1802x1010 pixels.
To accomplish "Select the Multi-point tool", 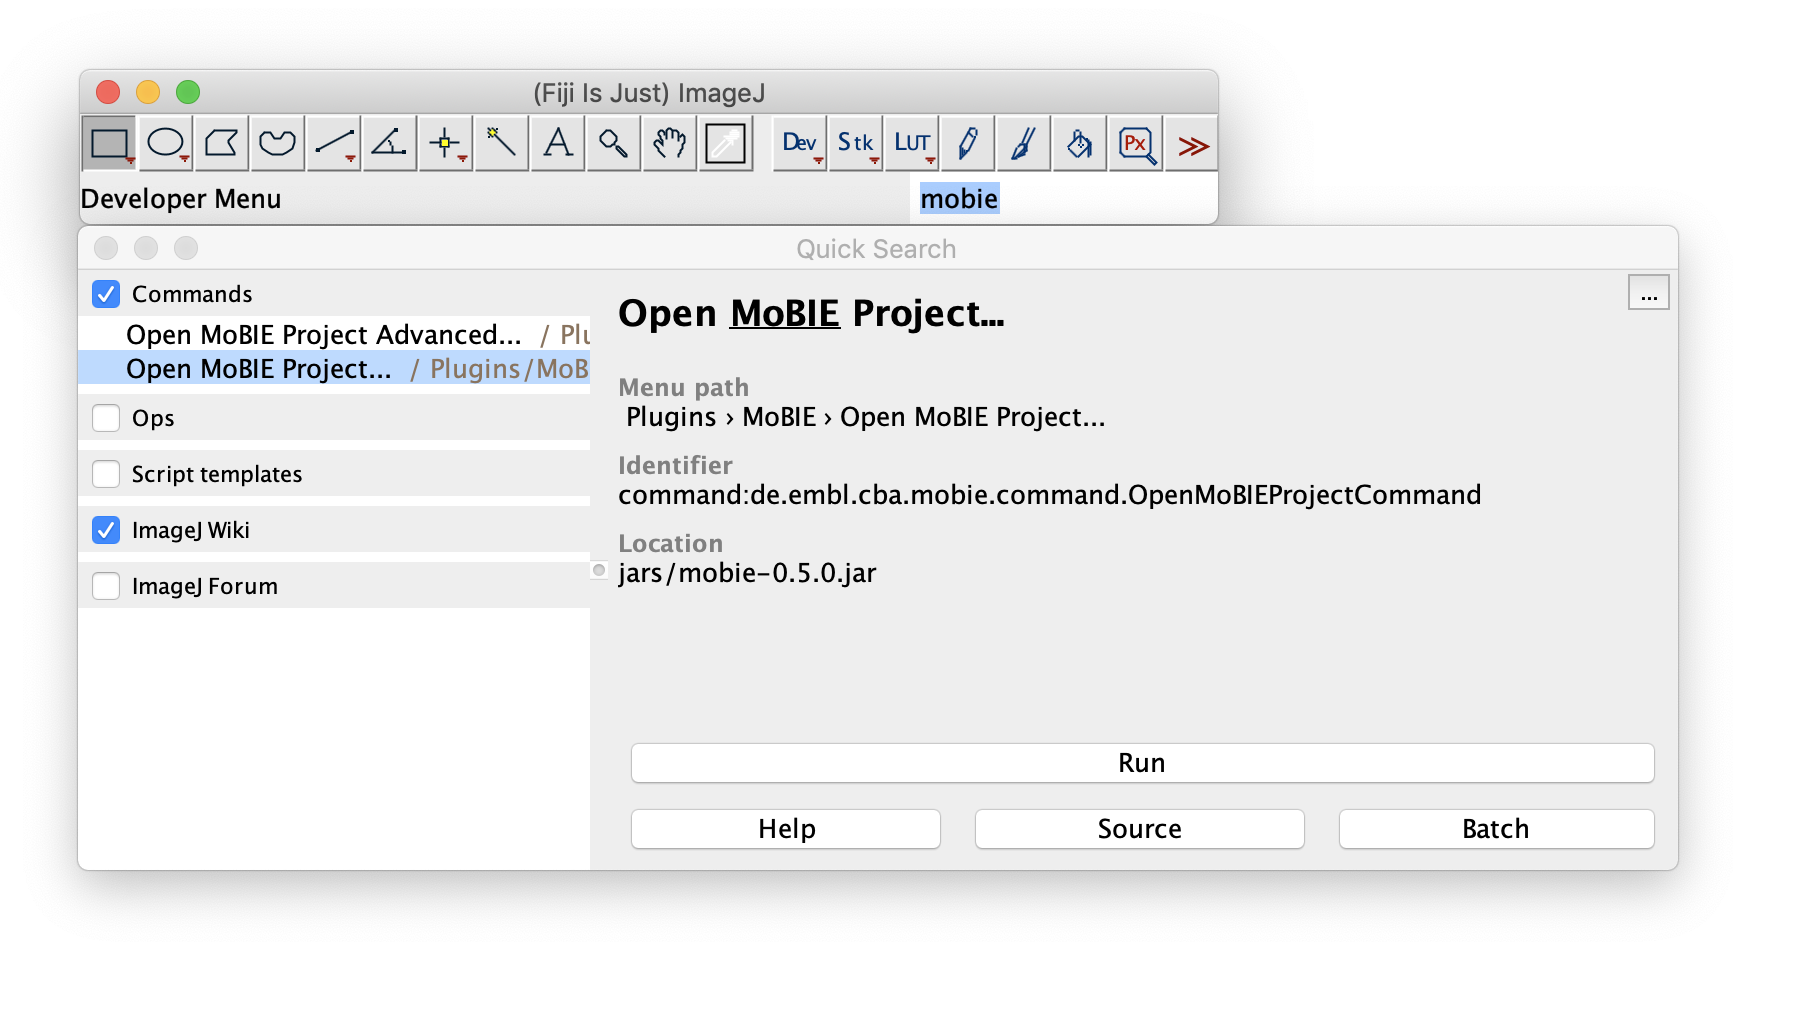I will point(445,144).
